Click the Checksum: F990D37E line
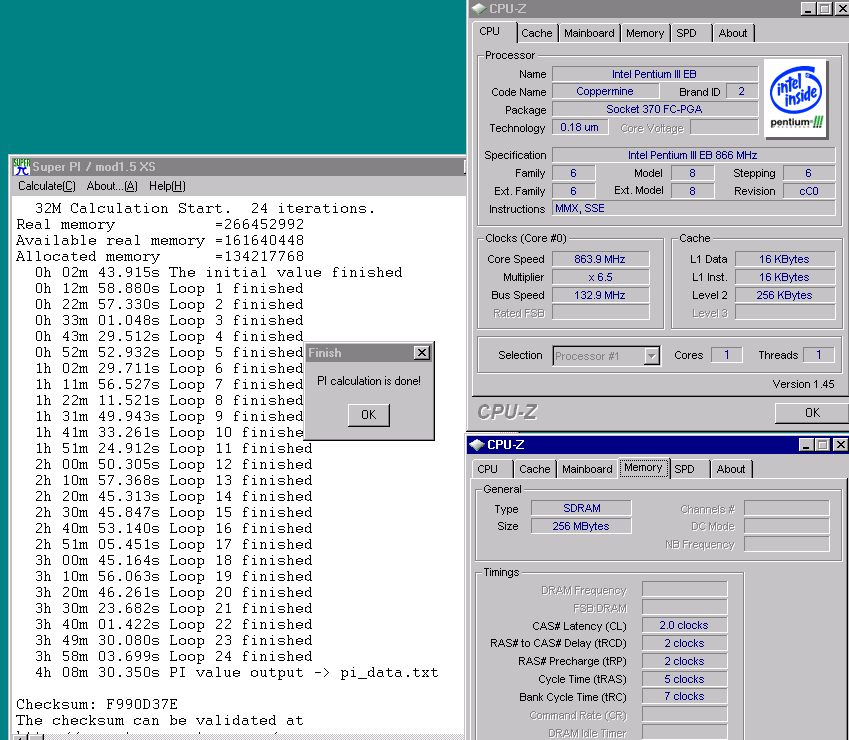Screen dimensions: 849x740 pos(97,704)
